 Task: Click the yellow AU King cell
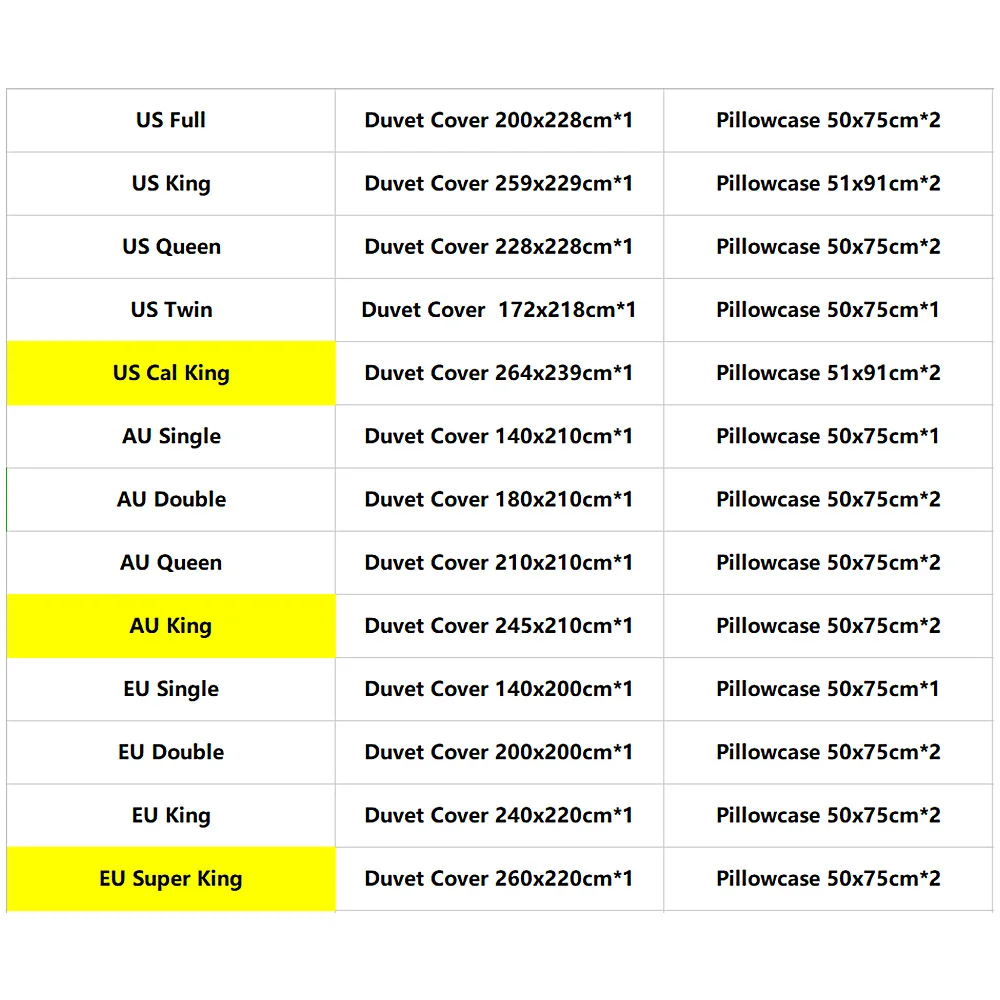click(x=171, y=626)
